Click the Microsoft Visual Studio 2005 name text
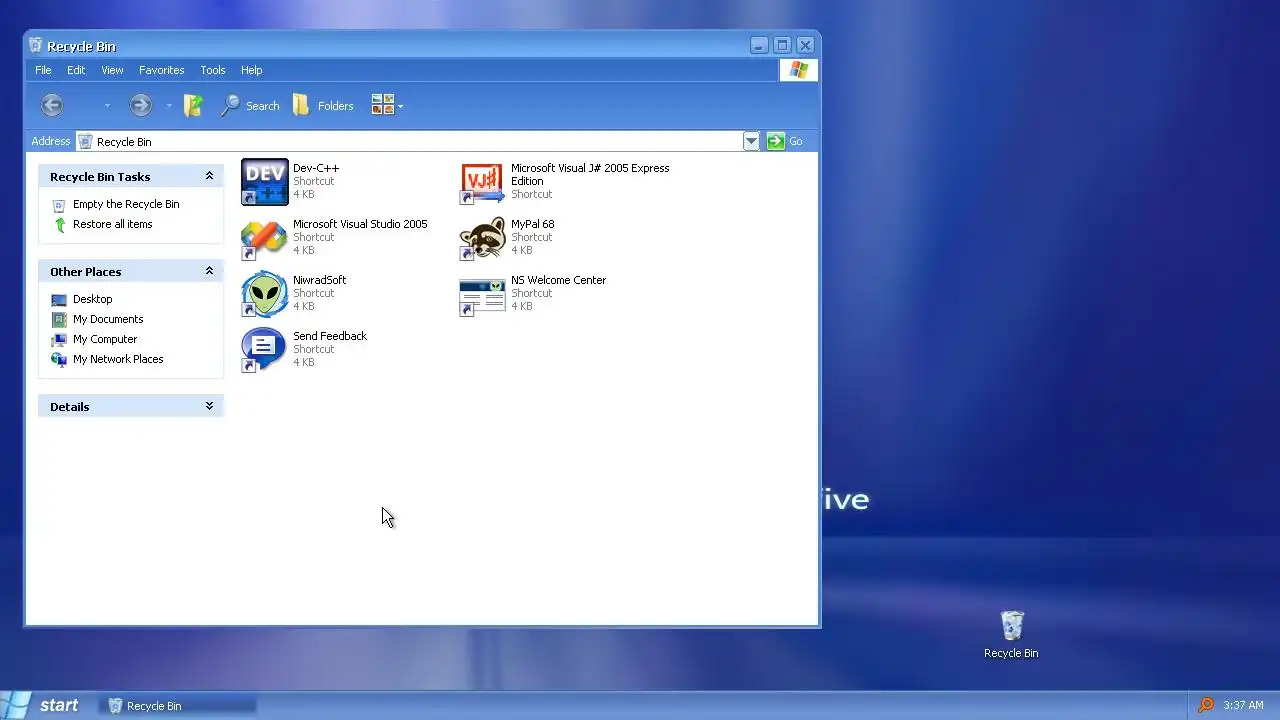Screen dimensions: 1280x720 tap(360, 224)
